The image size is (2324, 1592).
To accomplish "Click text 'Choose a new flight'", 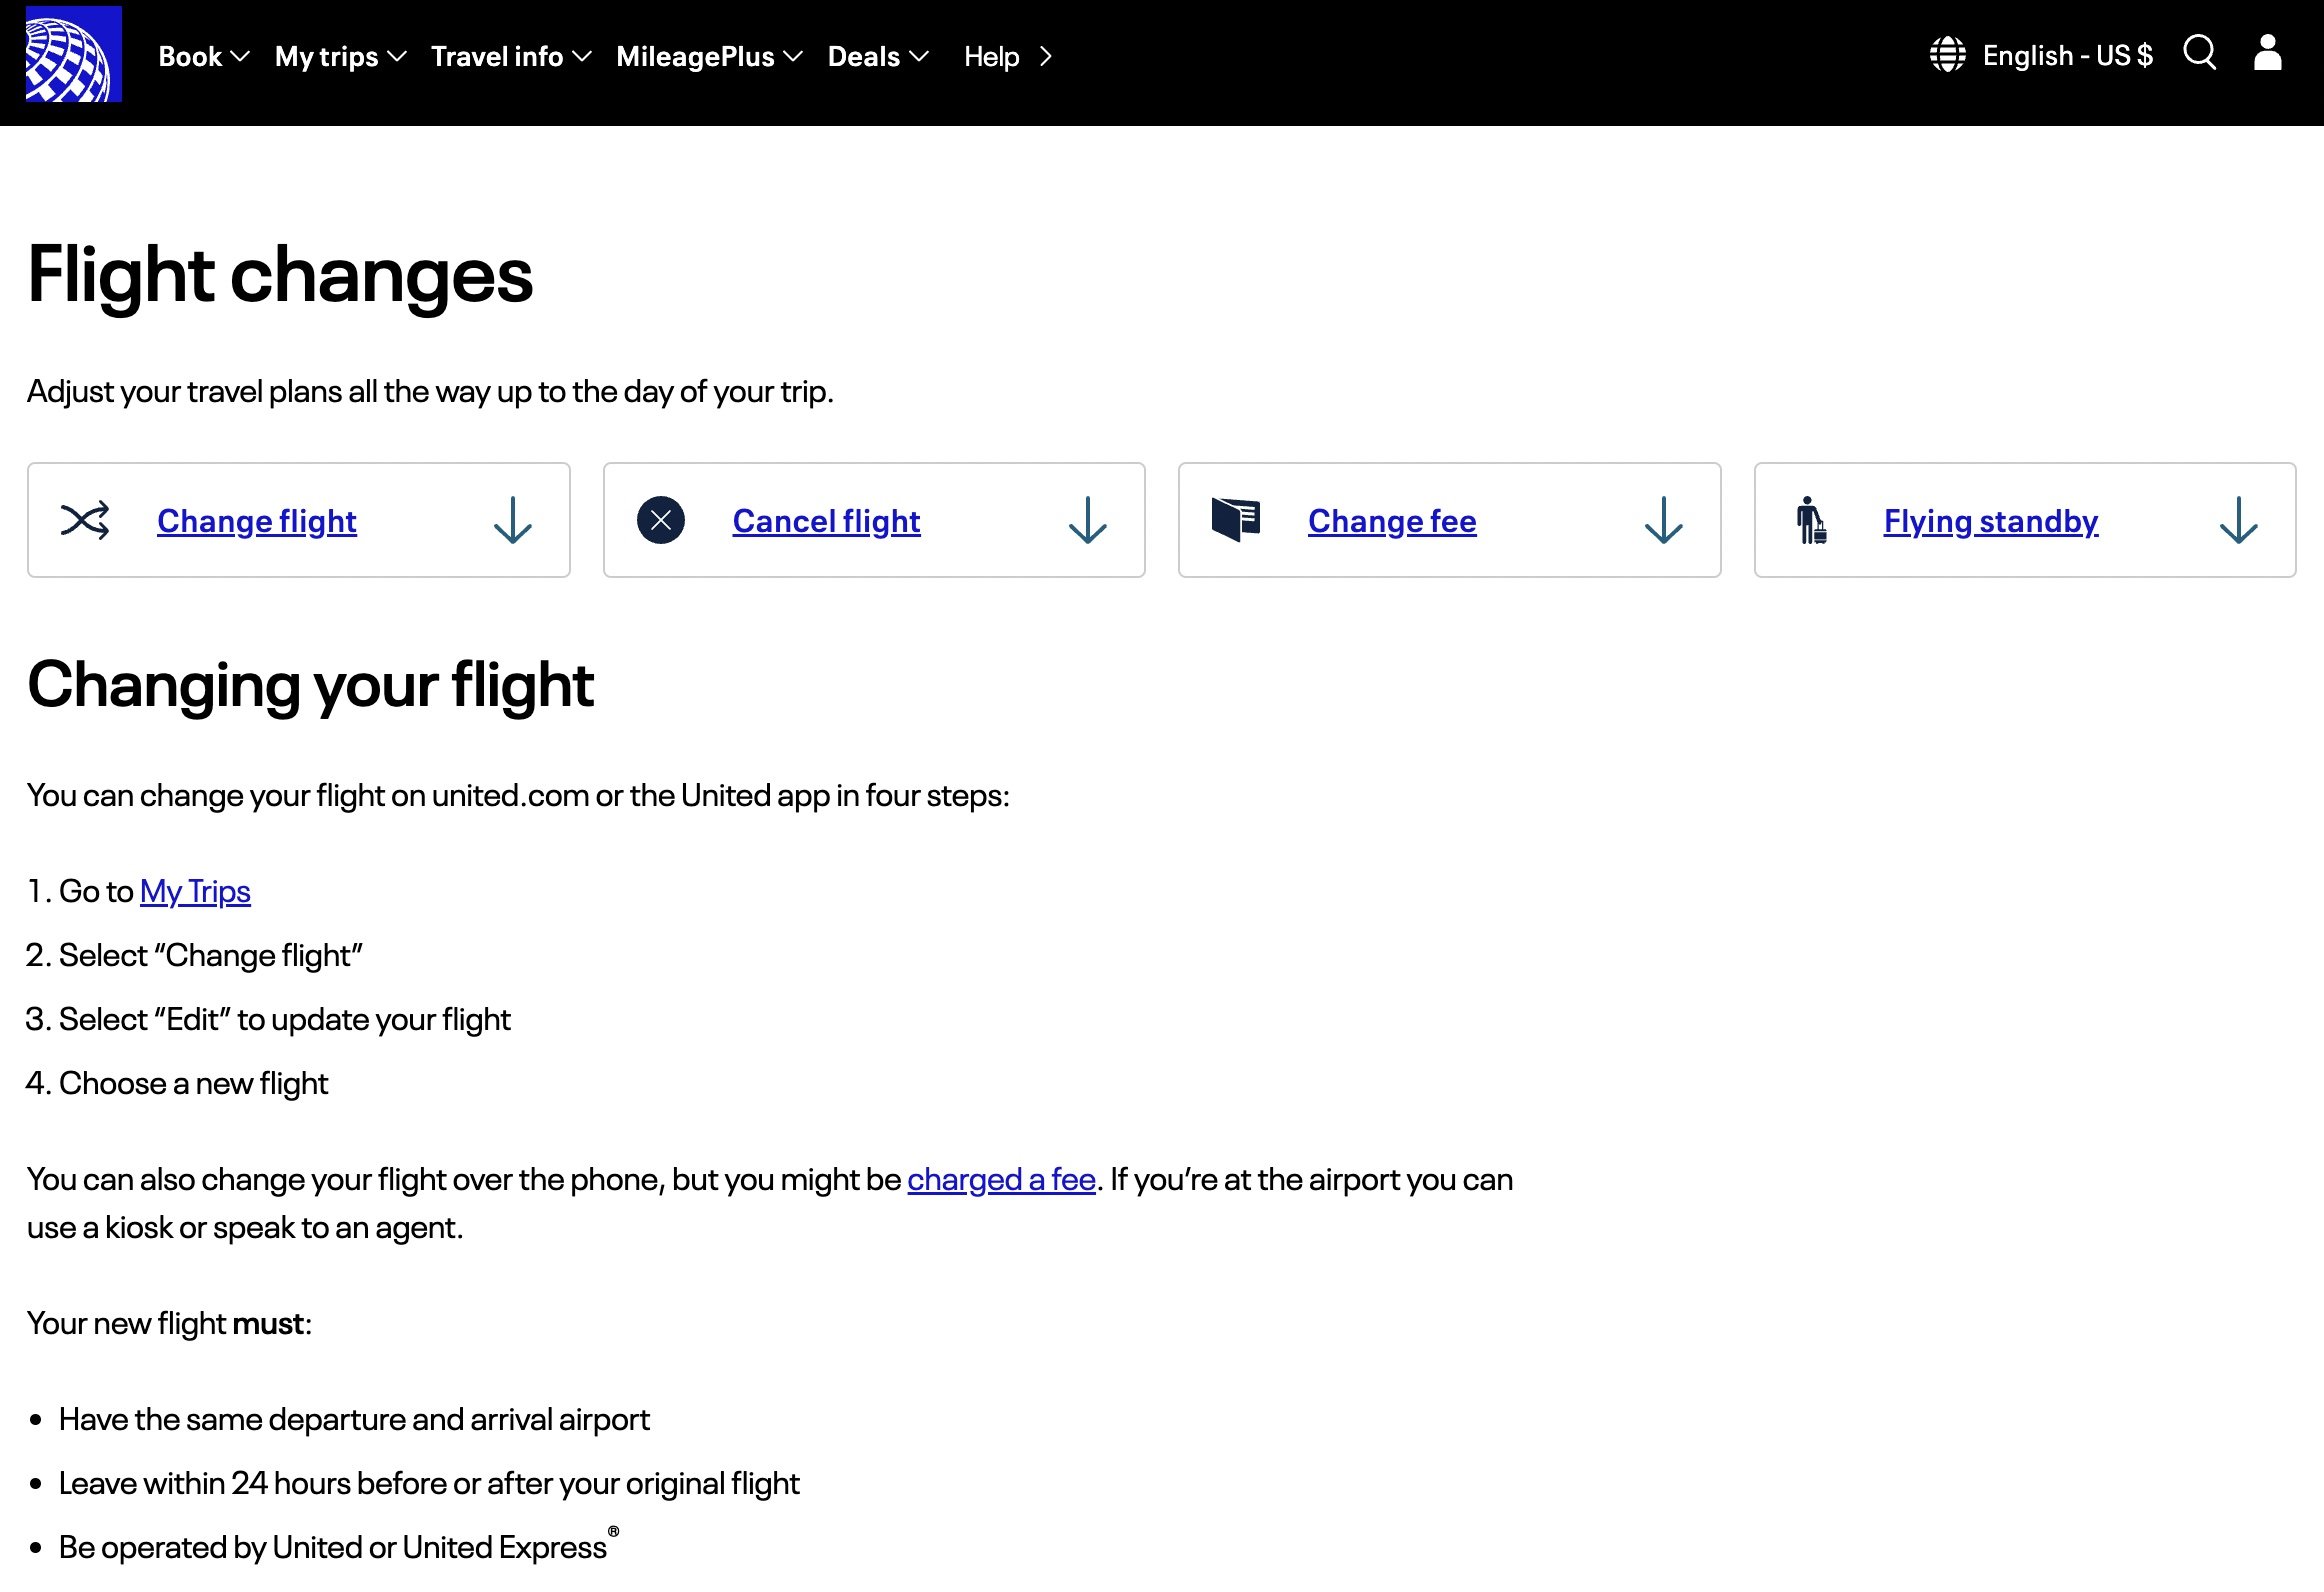I will [x=193, y=1083].
